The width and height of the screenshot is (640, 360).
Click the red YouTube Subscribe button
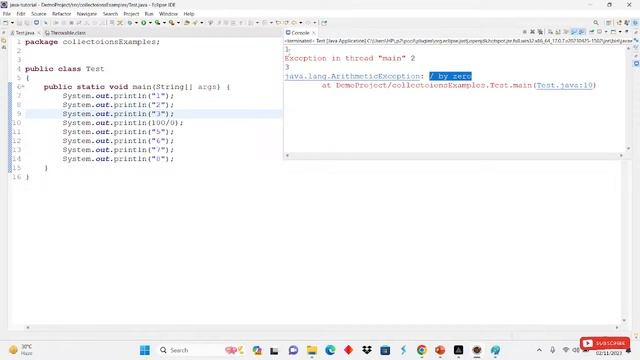[x=604, y=343]
